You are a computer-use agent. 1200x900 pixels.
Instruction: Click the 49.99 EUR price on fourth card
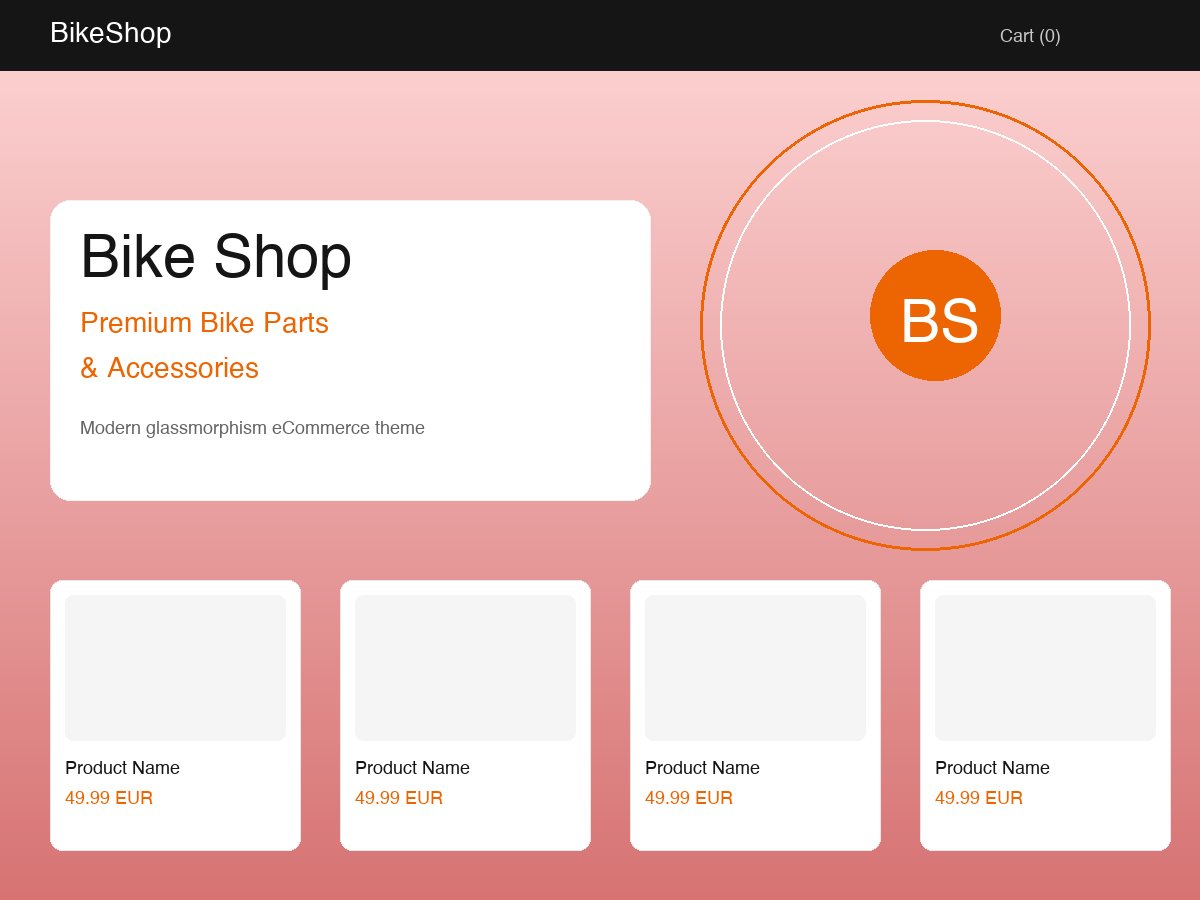click(x=979, y=798)
